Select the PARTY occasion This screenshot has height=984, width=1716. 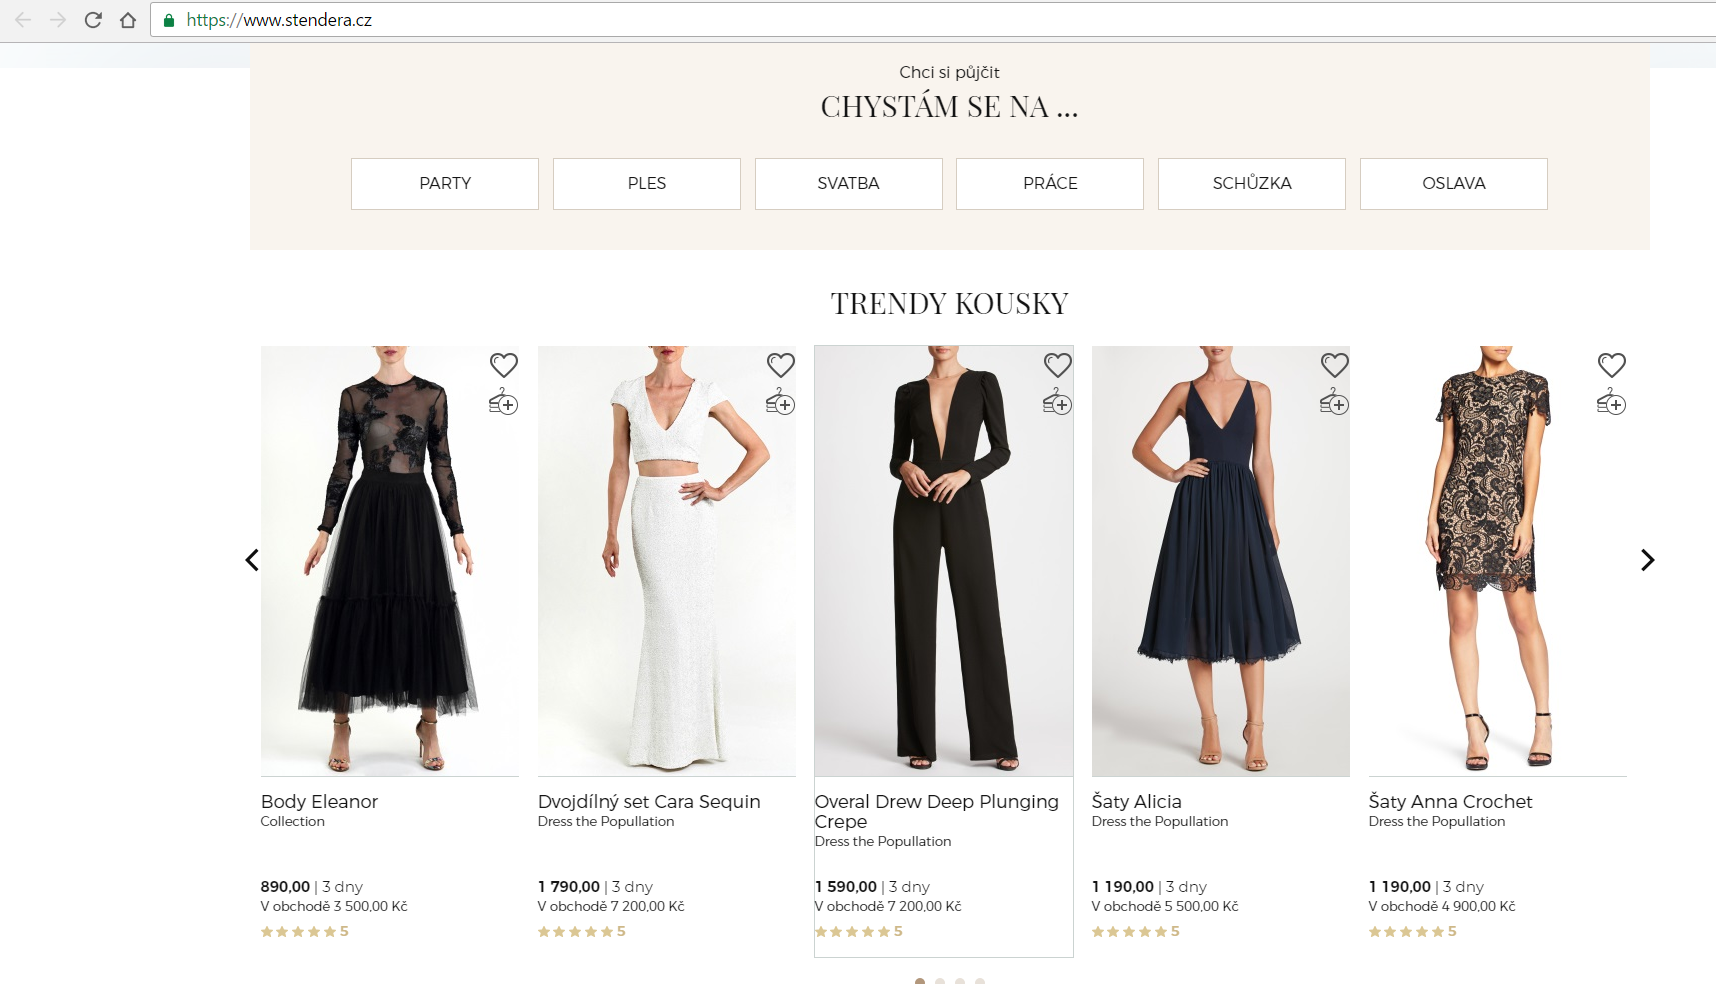(444, 184)
